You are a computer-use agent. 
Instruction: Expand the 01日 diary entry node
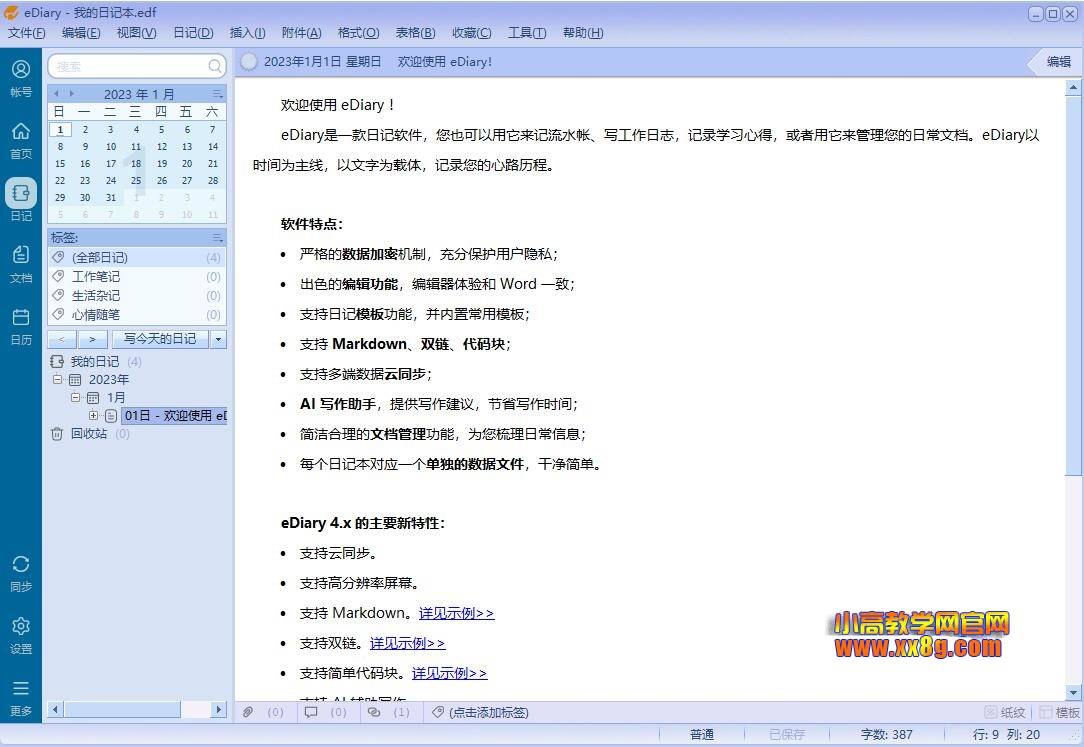93,415
